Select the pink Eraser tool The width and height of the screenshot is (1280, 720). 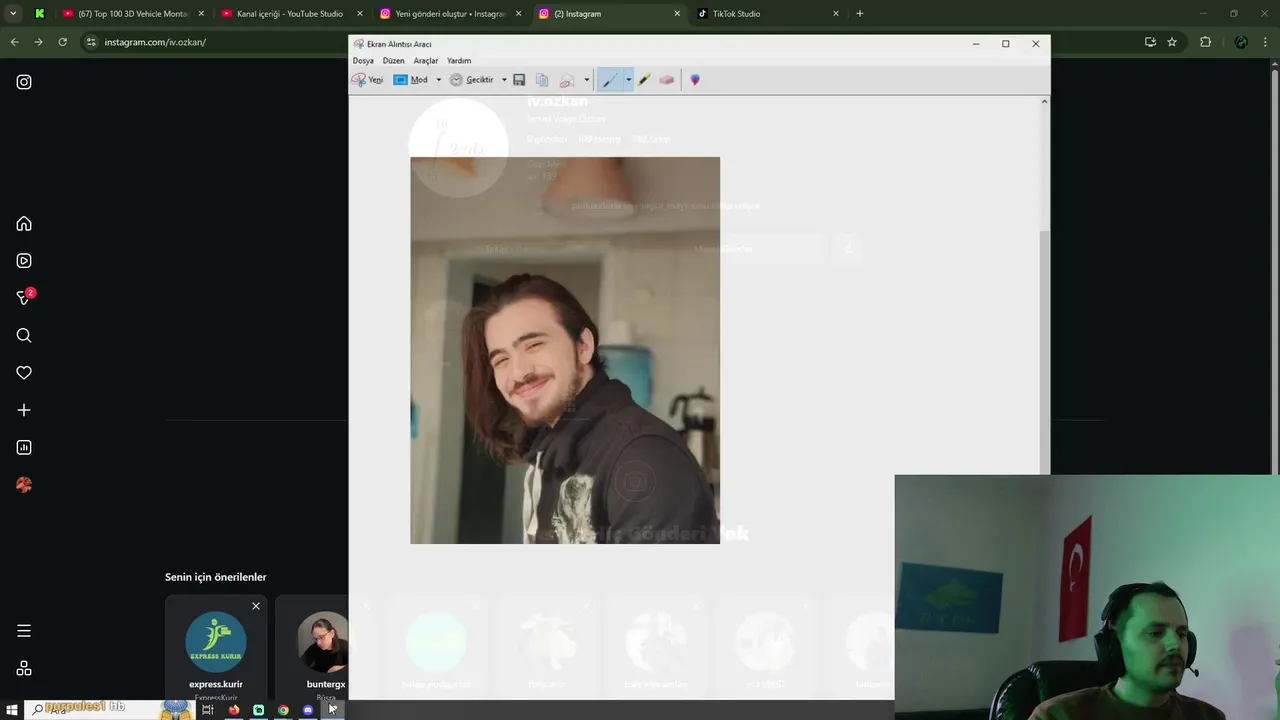pos(667,80)
